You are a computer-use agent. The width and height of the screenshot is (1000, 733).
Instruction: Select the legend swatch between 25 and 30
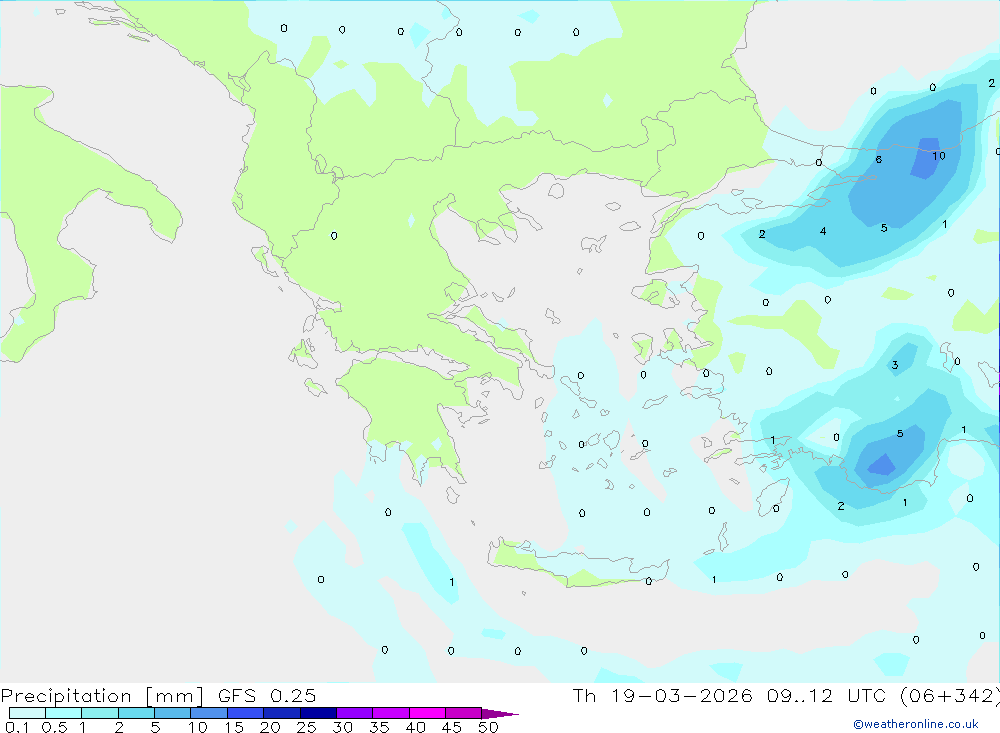(x=318, y=713)
